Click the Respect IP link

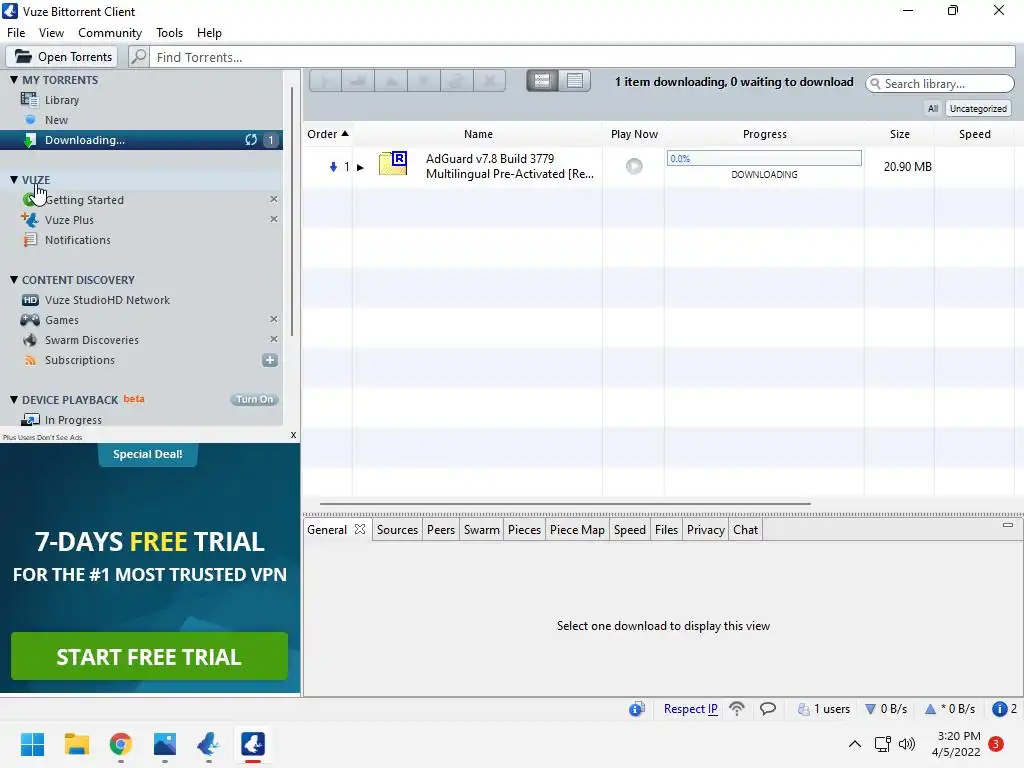[690, 709]
